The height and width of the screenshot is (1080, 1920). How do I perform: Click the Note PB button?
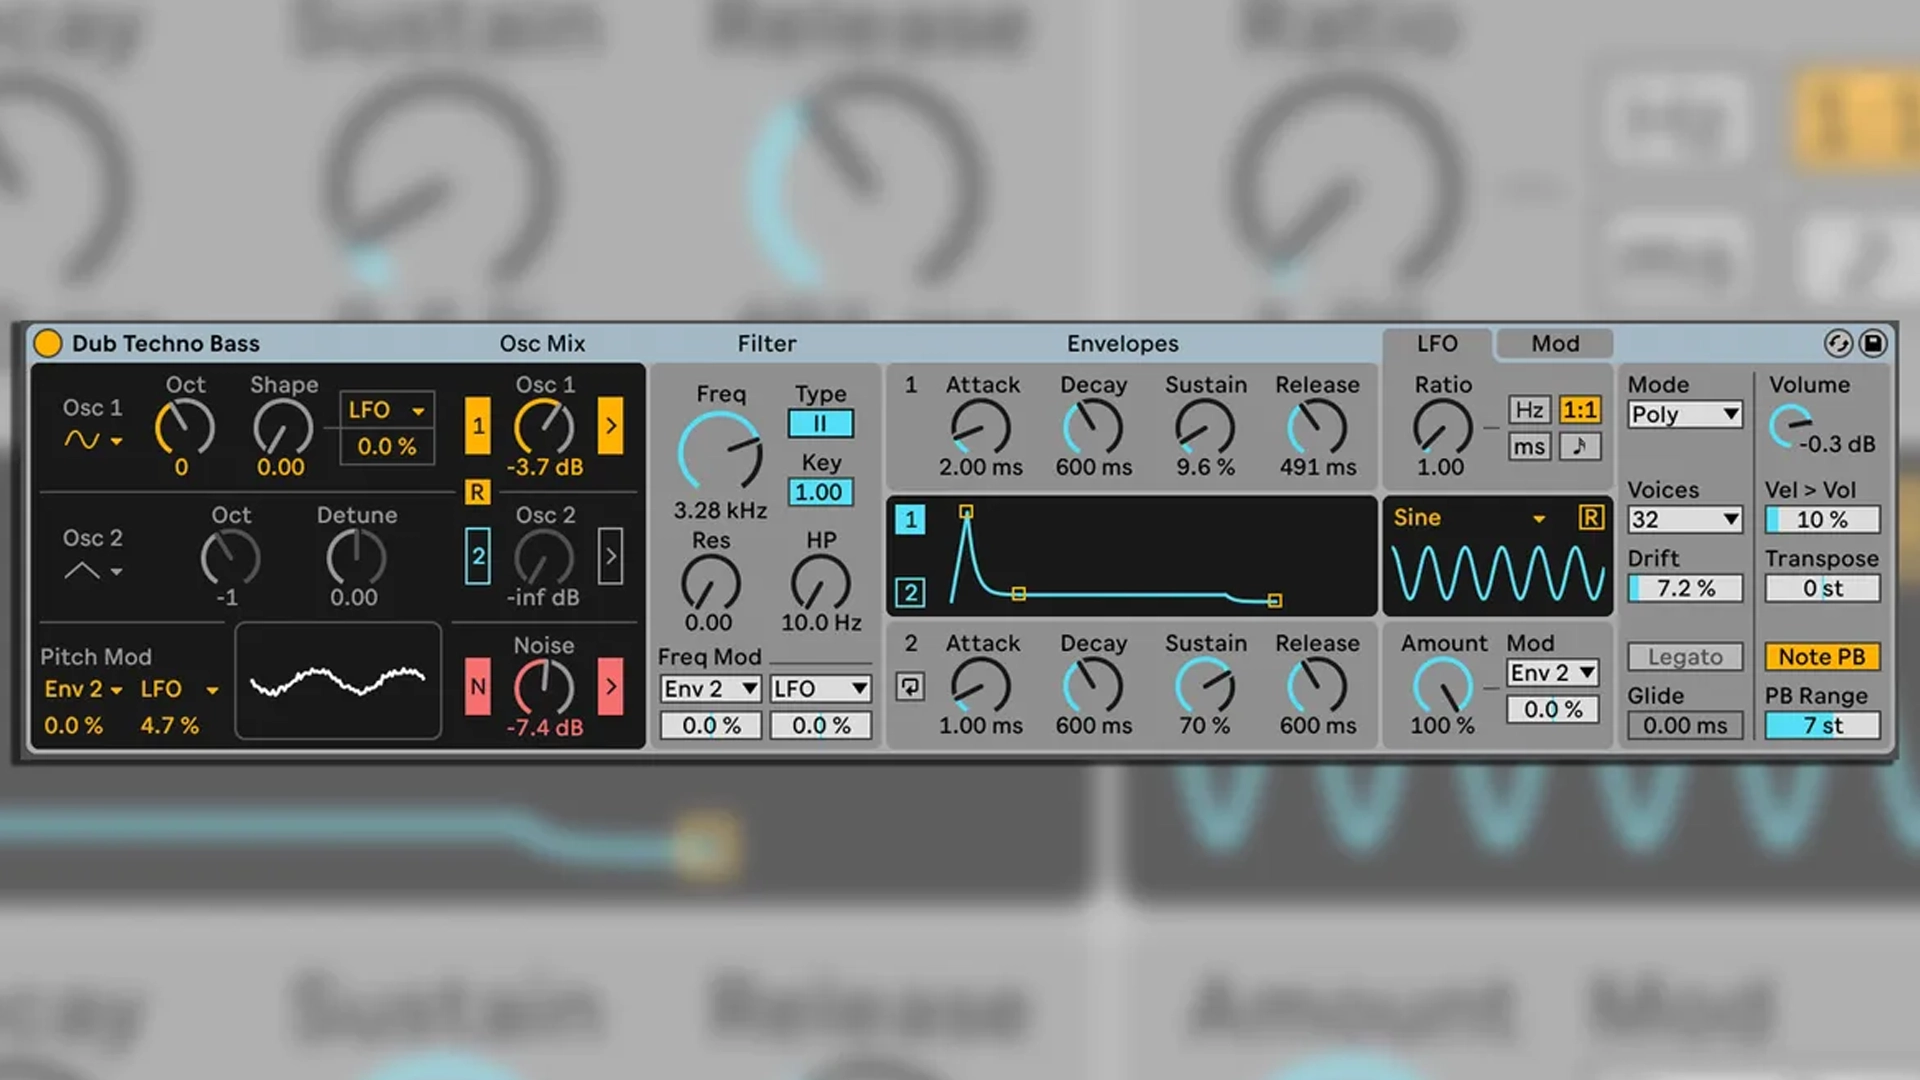pyautogui.click(x=1821, y=657)
